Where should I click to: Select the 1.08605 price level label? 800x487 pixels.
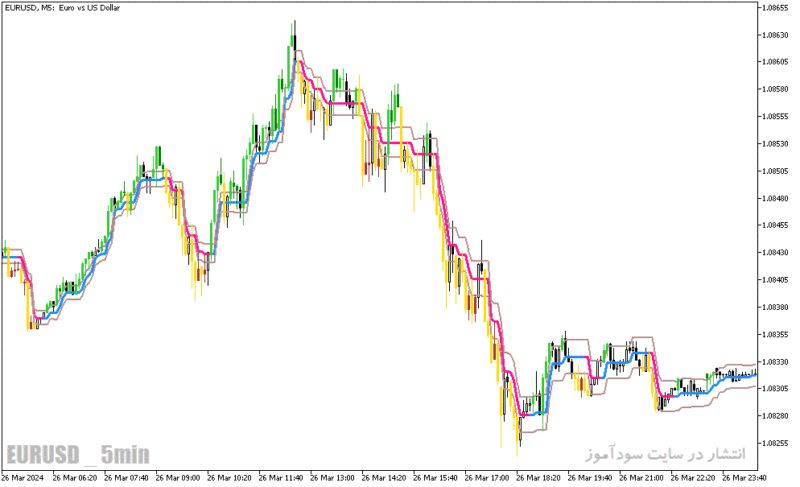click(774, 62)
